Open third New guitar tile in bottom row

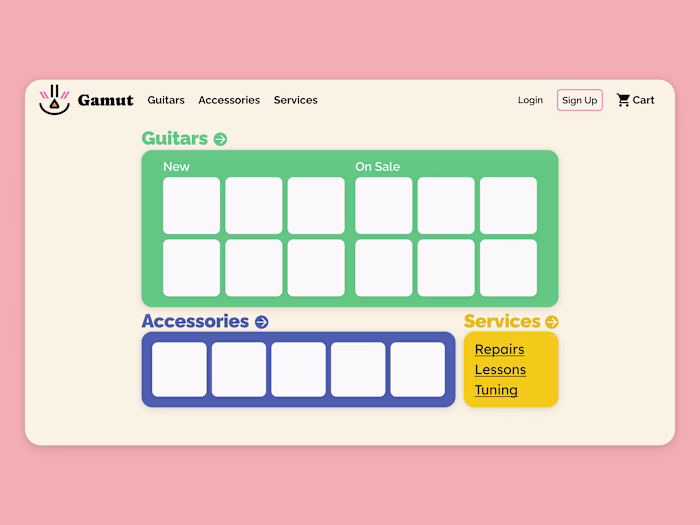pyautogui.click(x=316, y=268)
